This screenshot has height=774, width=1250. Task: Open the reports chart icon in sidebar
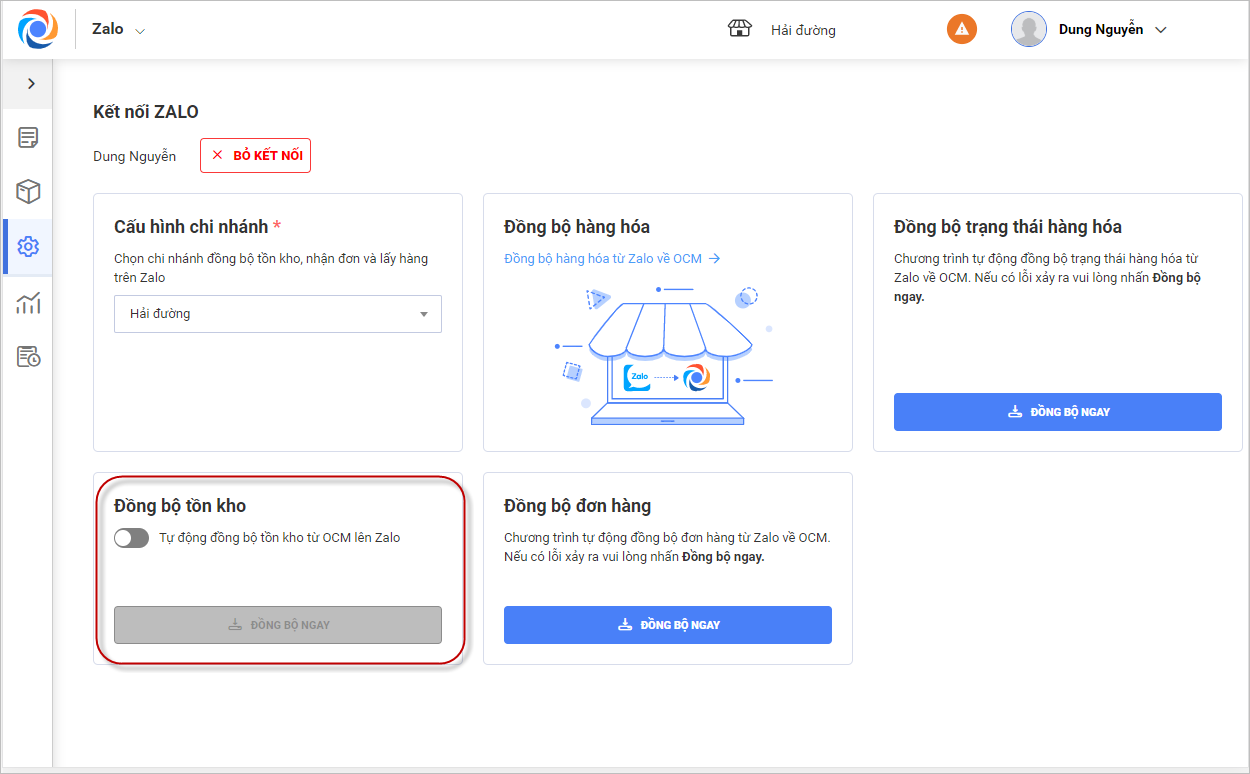click(28, 303)
